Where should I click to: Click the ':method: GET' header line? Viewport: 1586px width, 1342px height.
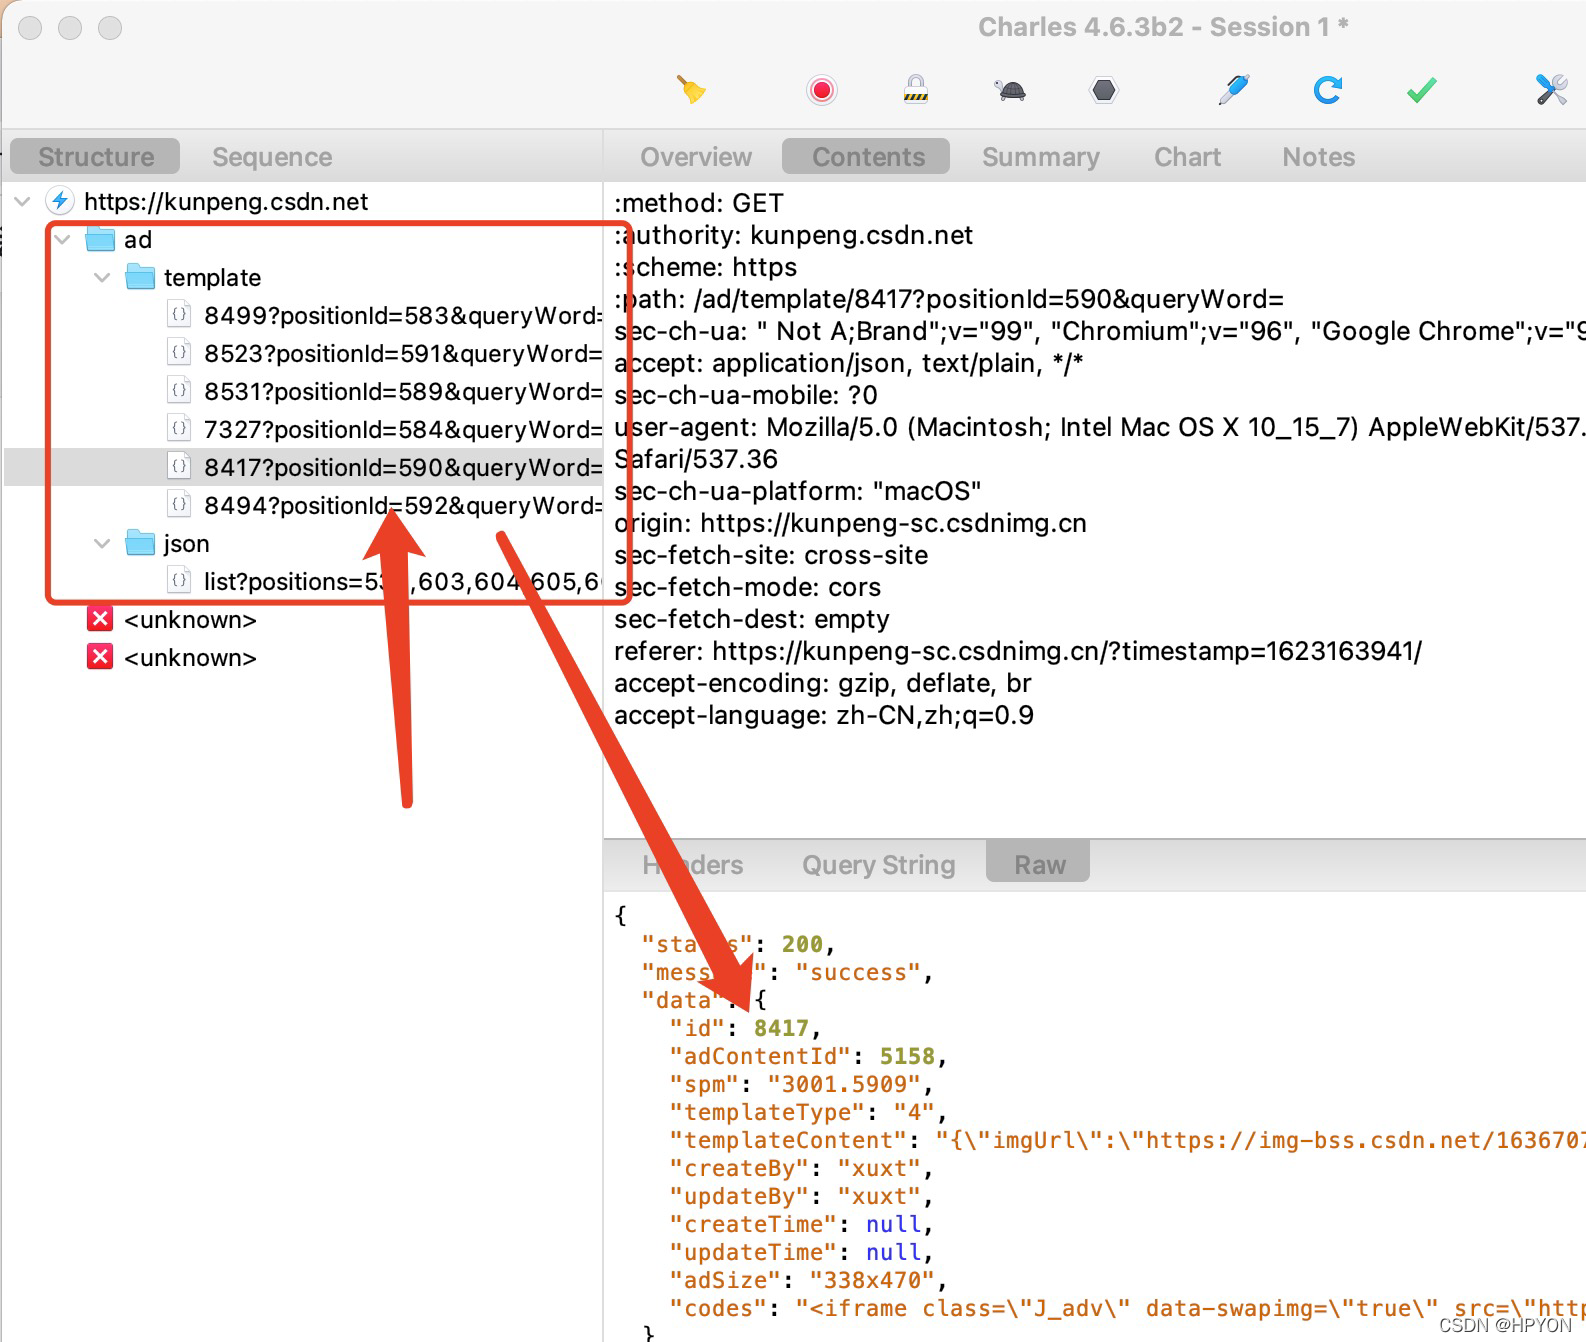[699, 203]
